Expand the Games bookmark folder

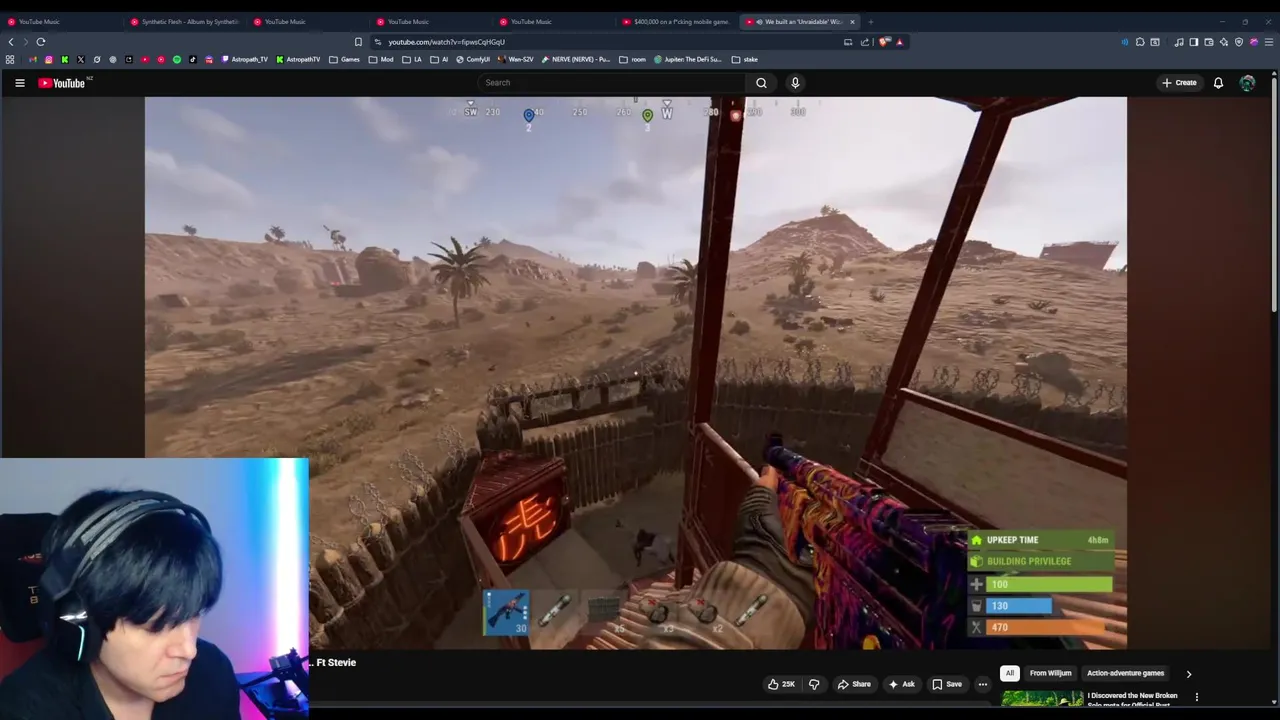[x=344, y=59]
